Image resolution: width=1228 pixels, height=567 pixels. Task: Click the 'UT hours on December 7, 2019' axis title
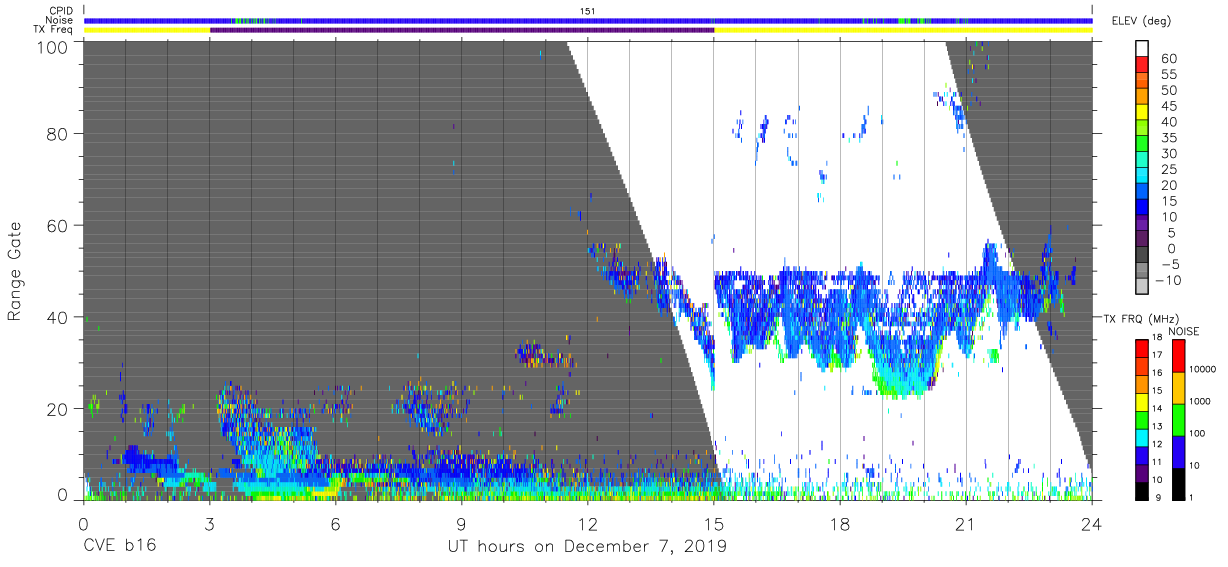pyautogui.click(x=588, y=546)
